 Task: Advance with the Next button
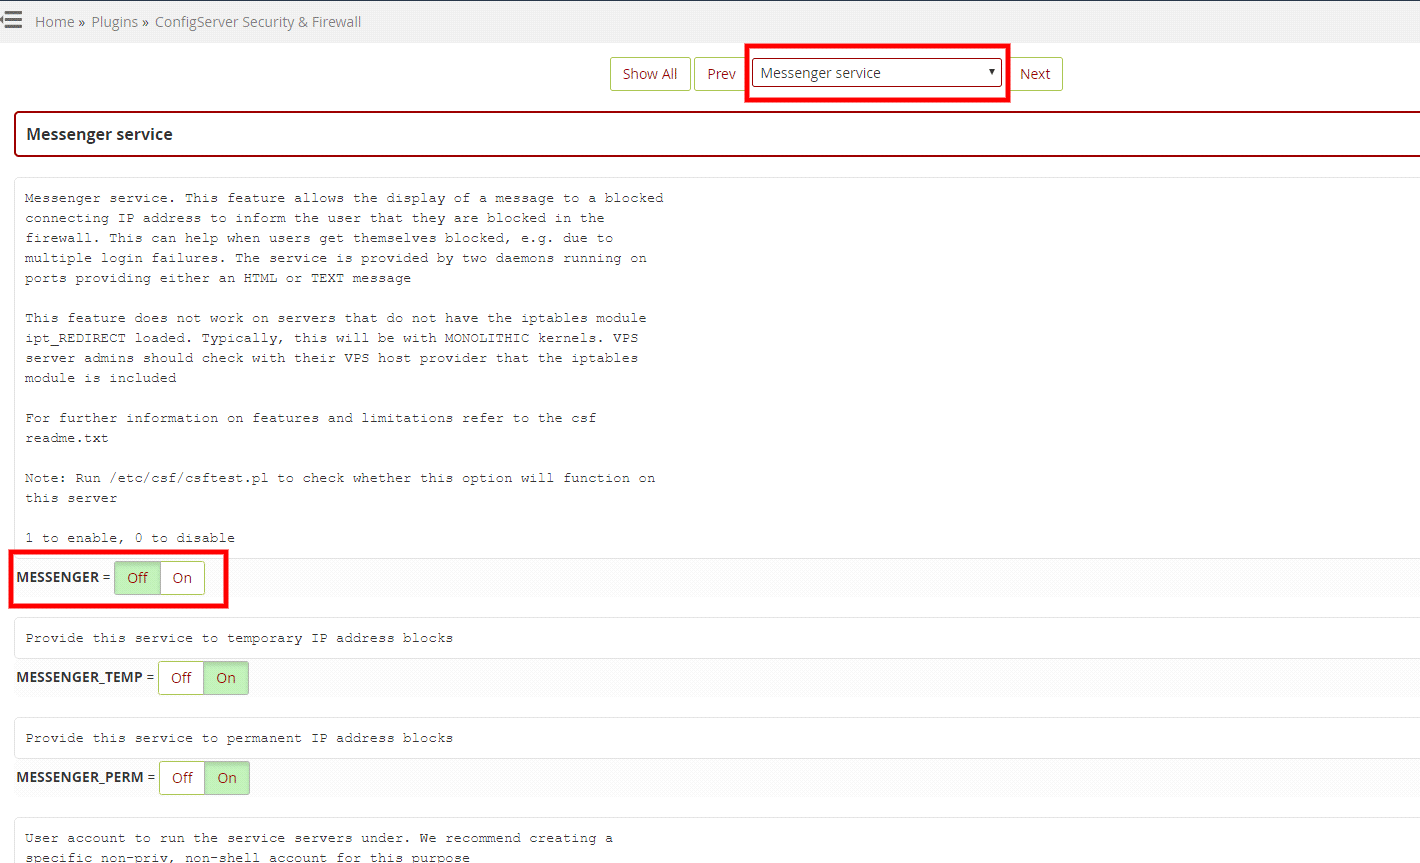tap(1035, 73)
